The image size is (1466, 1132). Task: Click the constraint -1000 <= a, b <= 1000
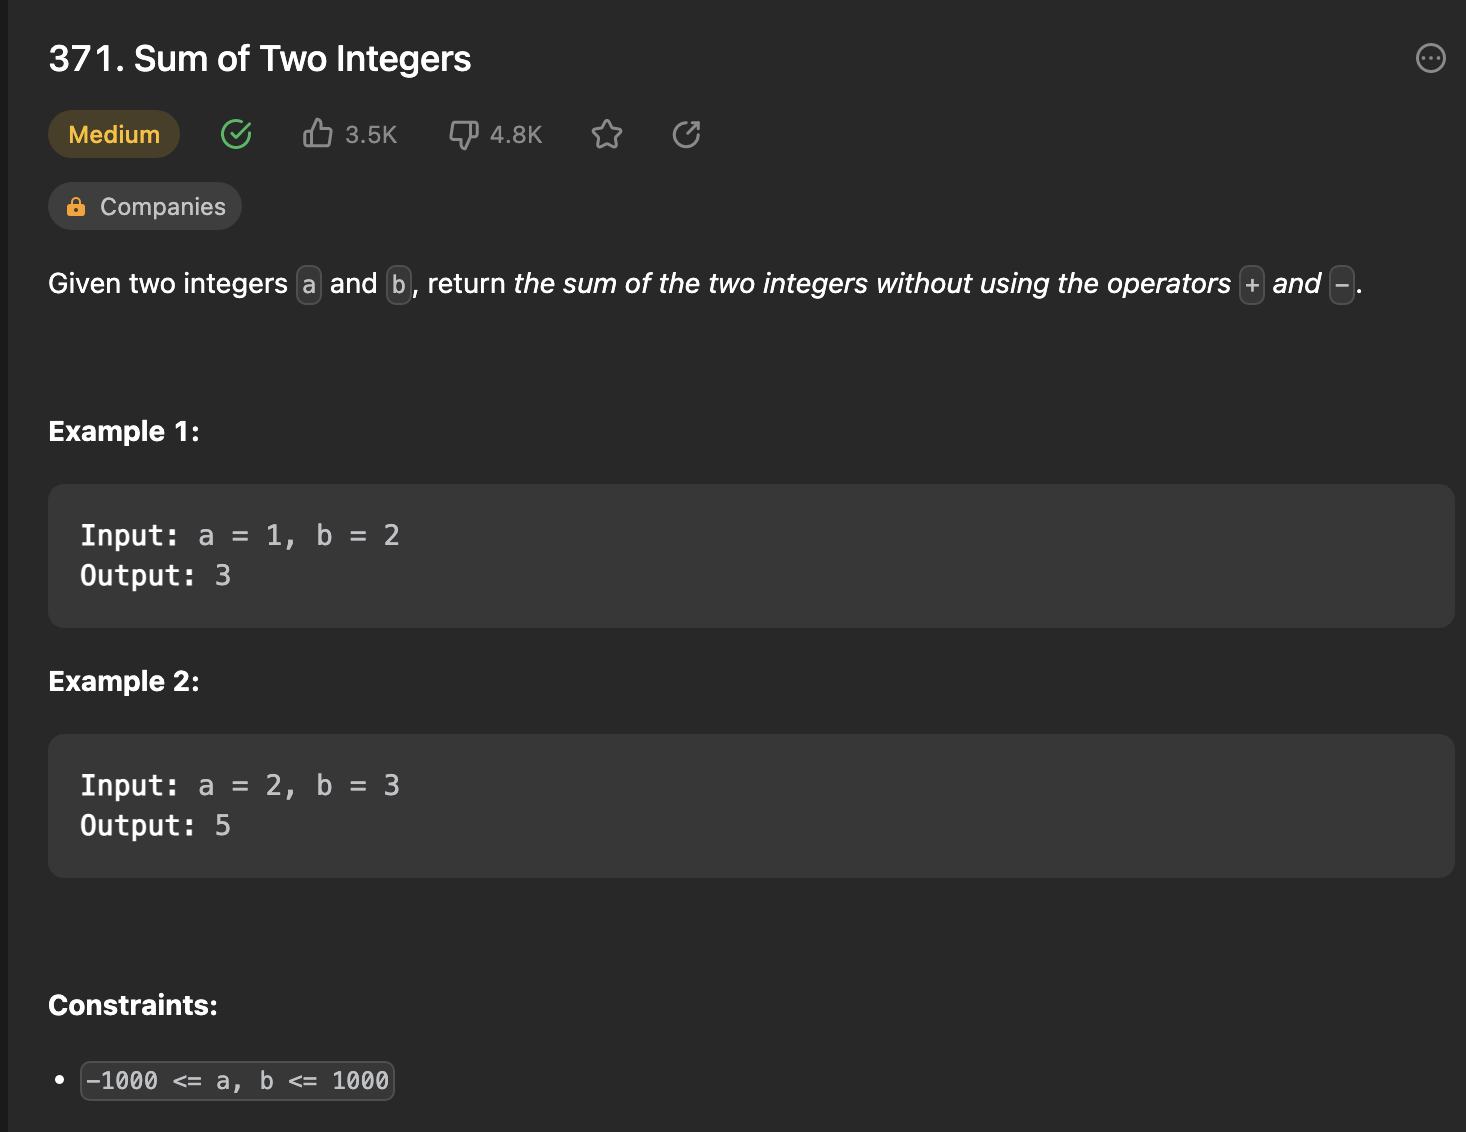237,1081
